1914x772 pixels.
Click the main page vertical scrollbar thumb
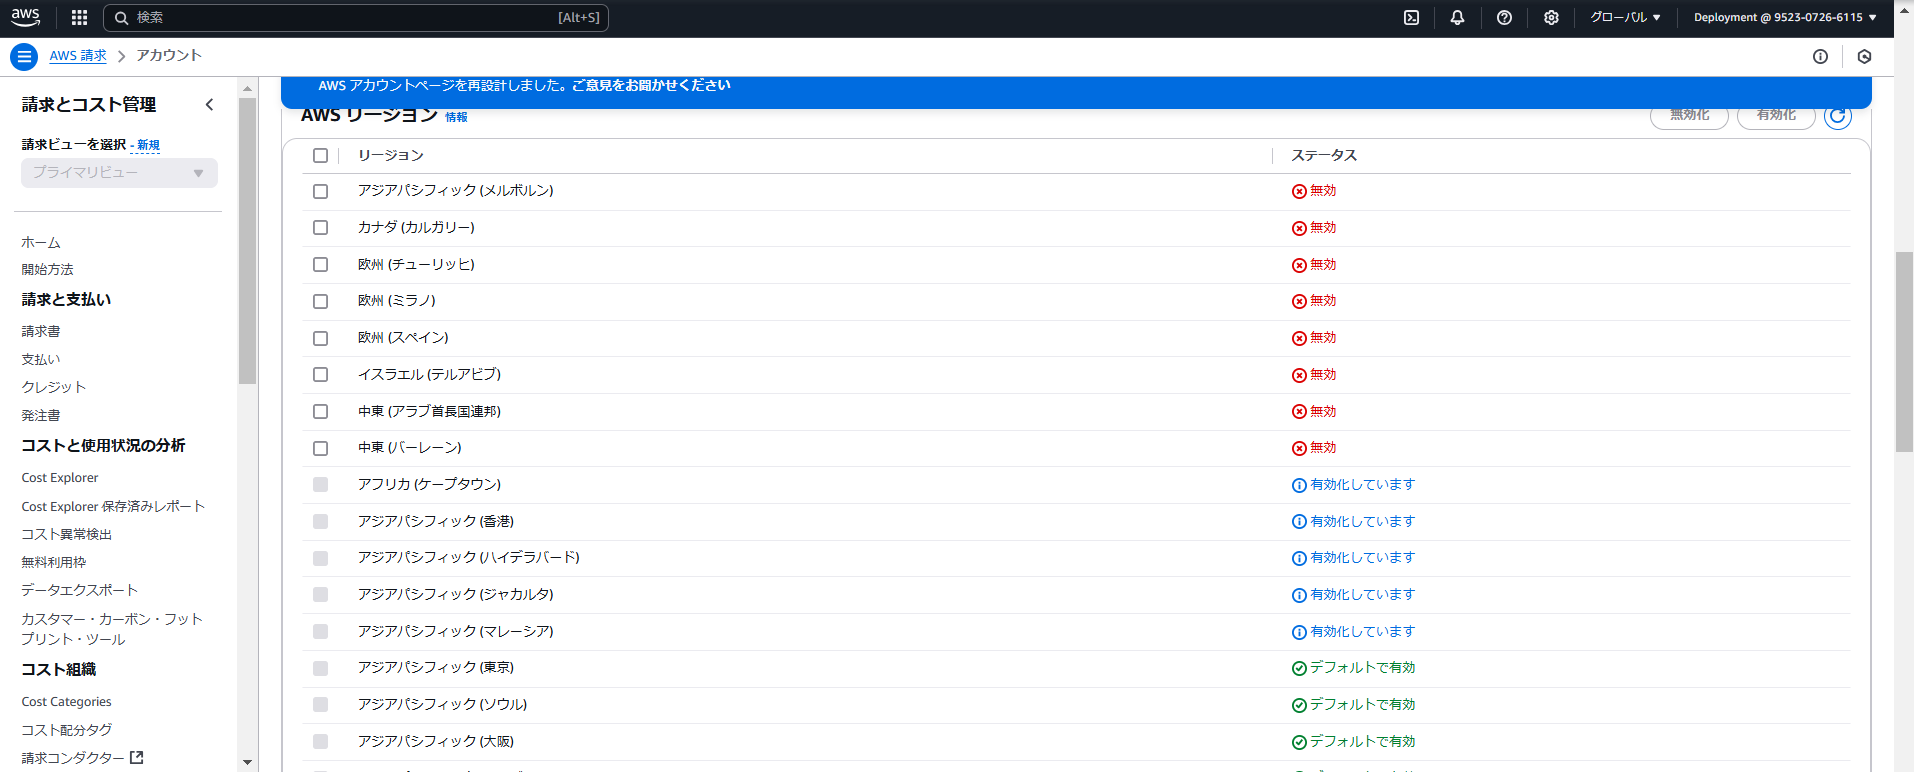click(1904, 352)
